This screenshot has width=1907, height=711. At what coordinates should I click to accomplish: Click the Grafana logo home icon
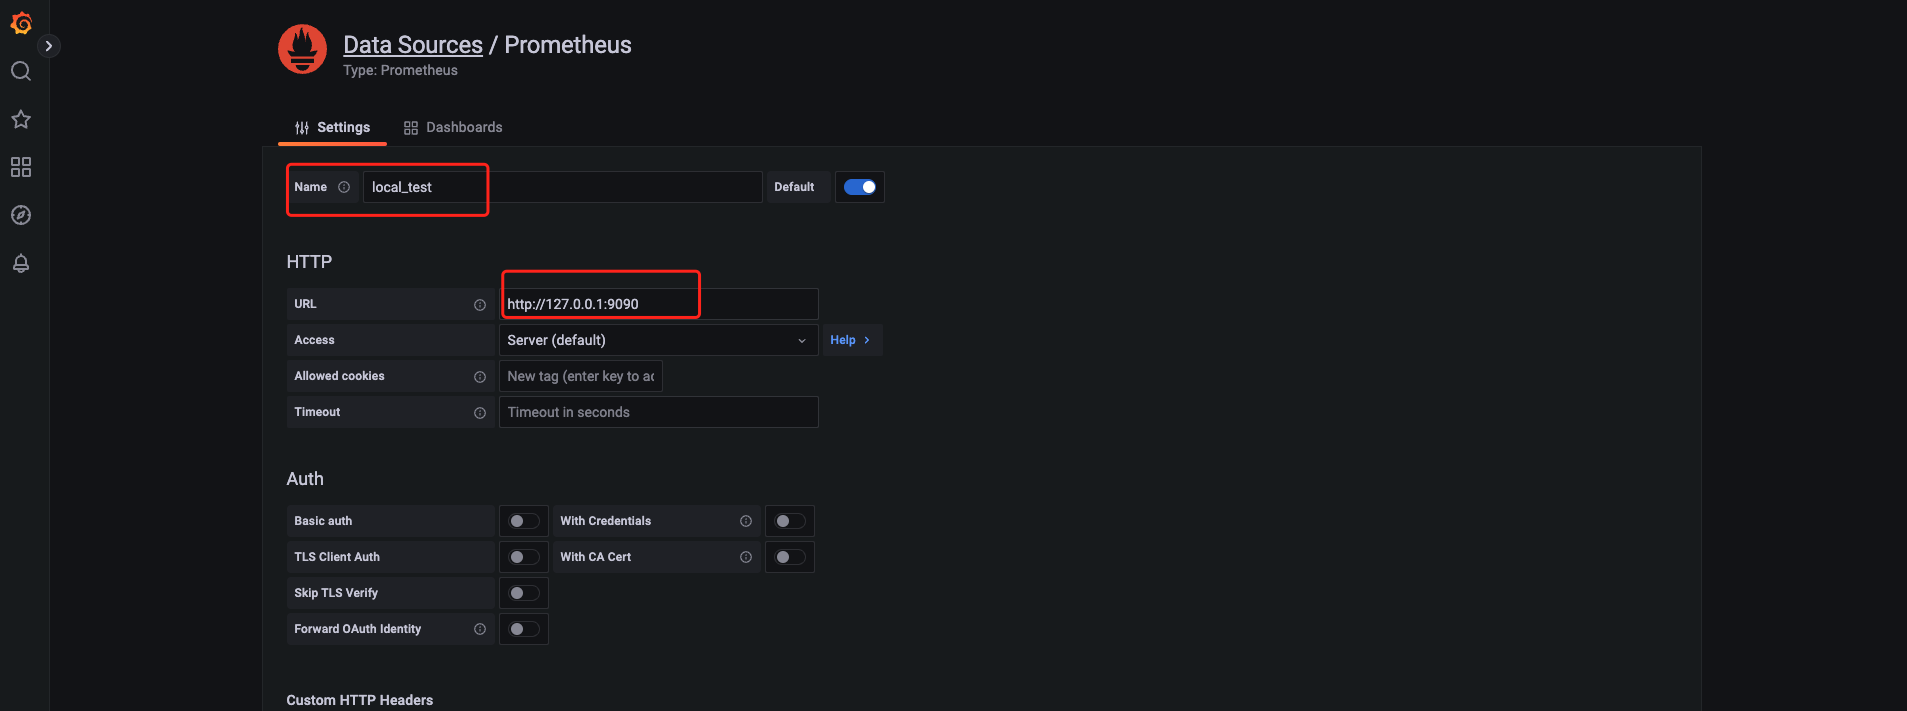pyautogui.click(x=21, y=23)
